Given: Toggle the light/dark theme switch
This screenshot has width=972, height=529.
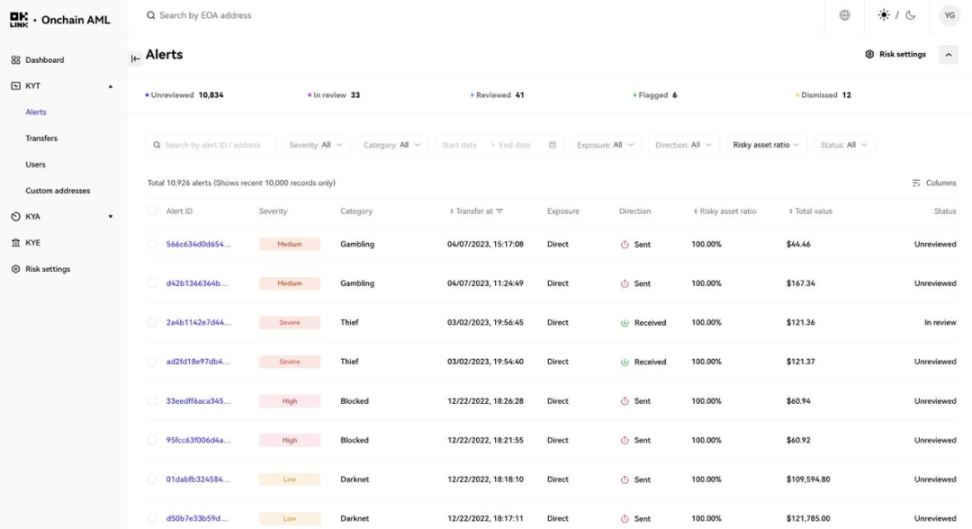Looking at the screenshot, I should click(896, 15).
